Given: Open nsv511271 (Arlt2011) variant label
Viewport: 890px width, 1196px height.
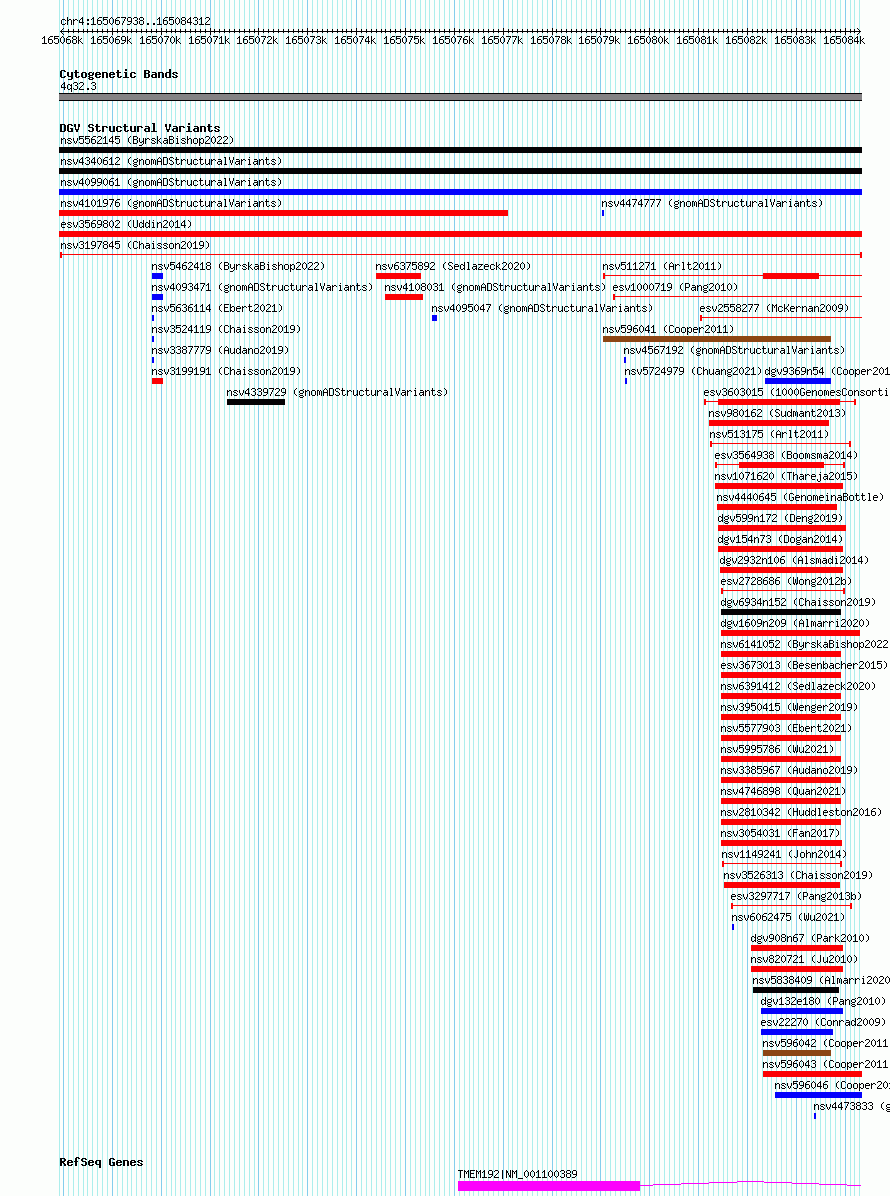Looking at the screenshot, I should (x=662, y=266).
